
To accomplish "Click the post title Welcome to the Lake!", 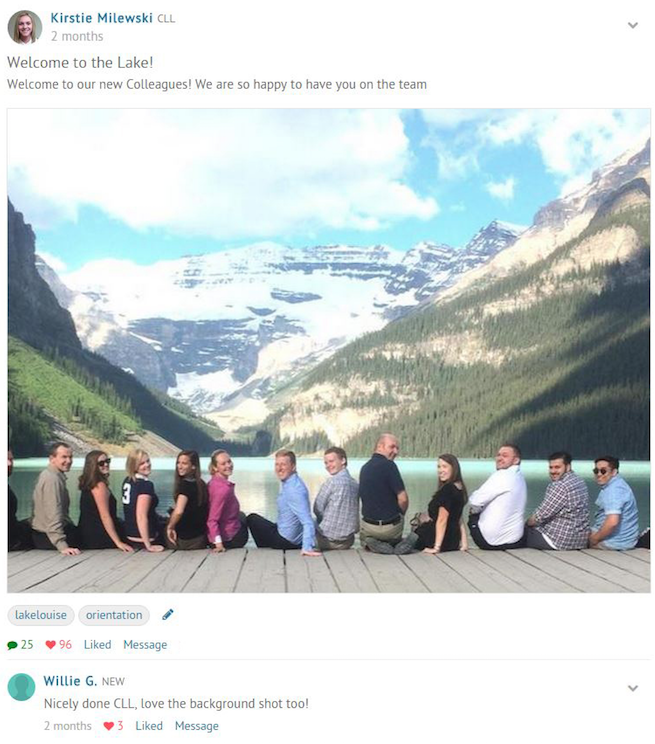I will click(x=80, y=62).
